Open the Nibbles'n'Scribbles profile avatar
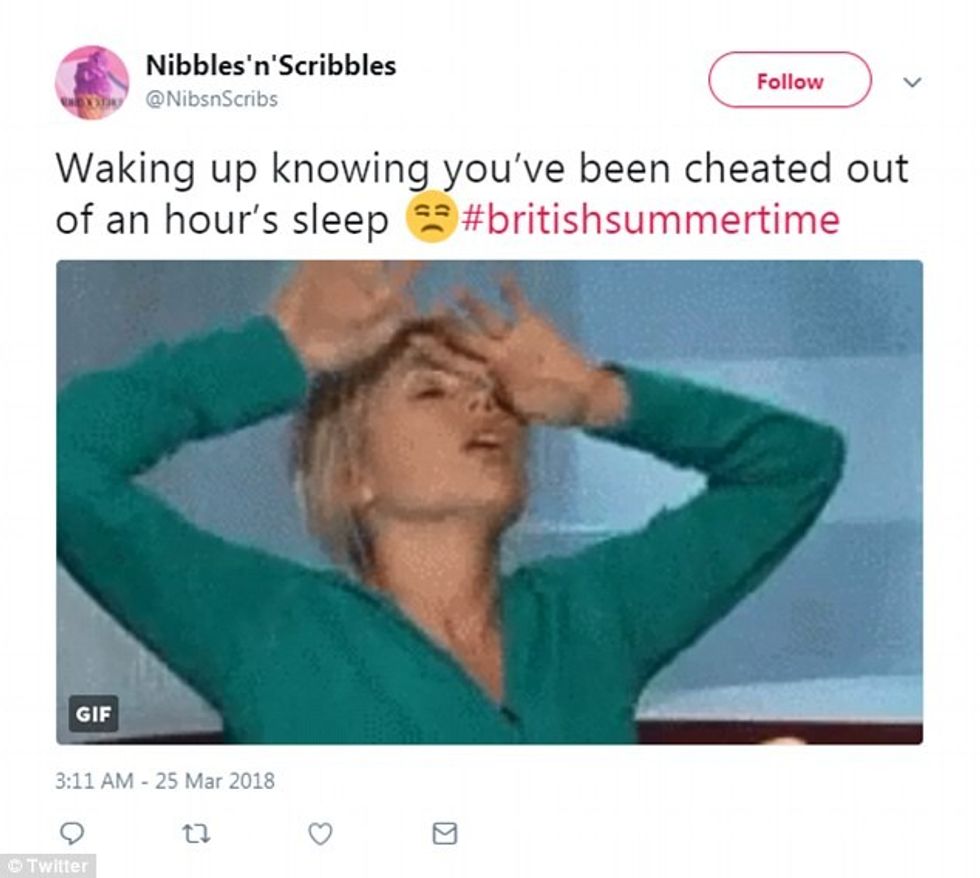 point(92,82)
